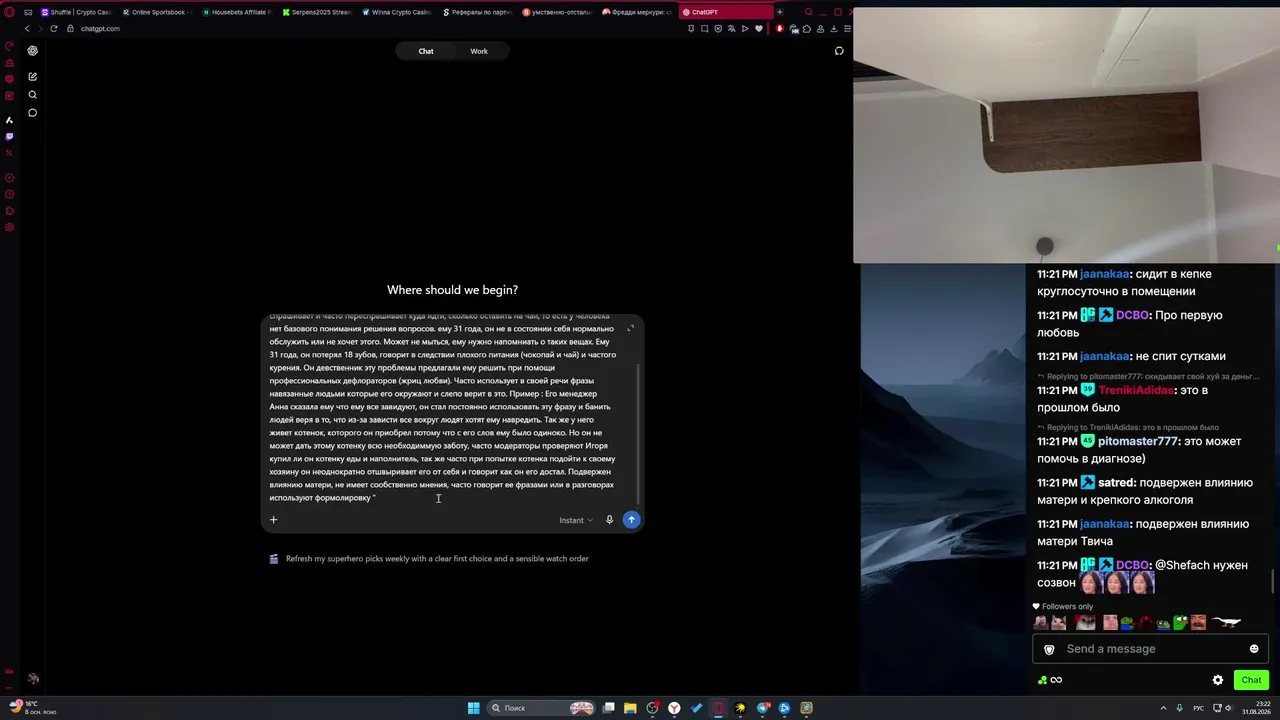Open the Winna Crypto Casino browser tab
Screen dimensions: 1280x720
pos(397,12)
